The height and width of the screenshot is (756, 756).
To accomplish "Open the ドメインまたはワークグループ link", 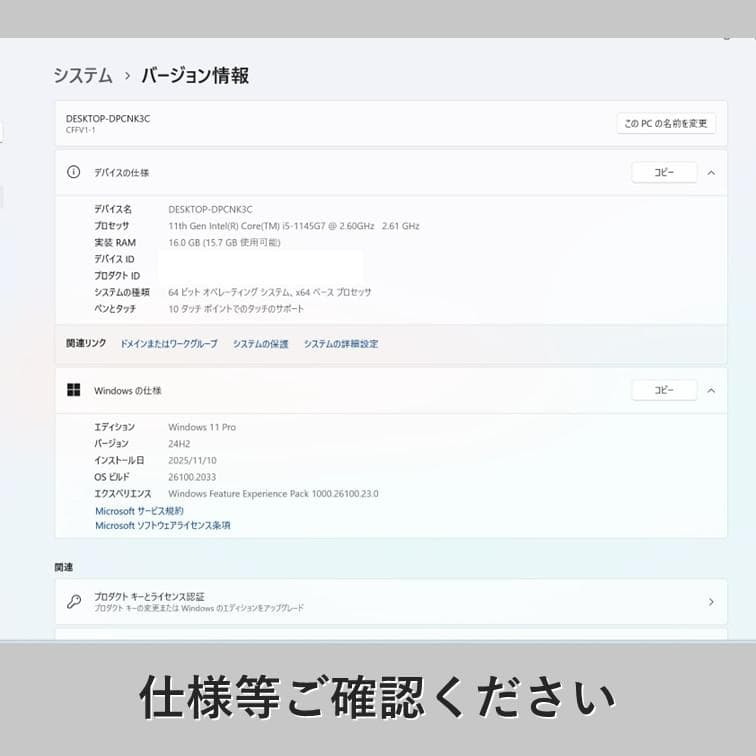I will [168, 344].
